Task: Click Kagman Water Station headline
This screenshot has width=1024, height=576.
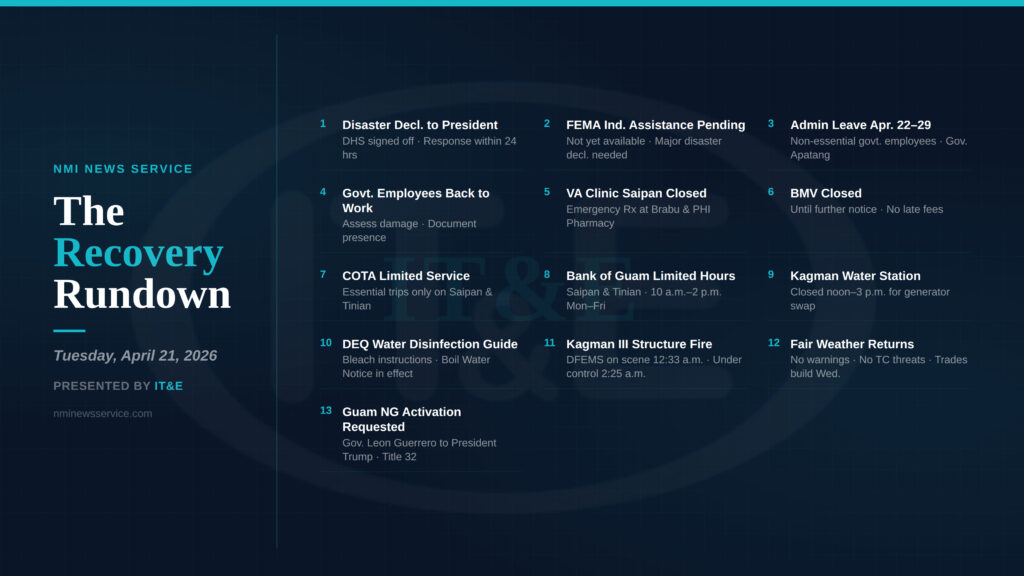Action: tap(855, 276)
